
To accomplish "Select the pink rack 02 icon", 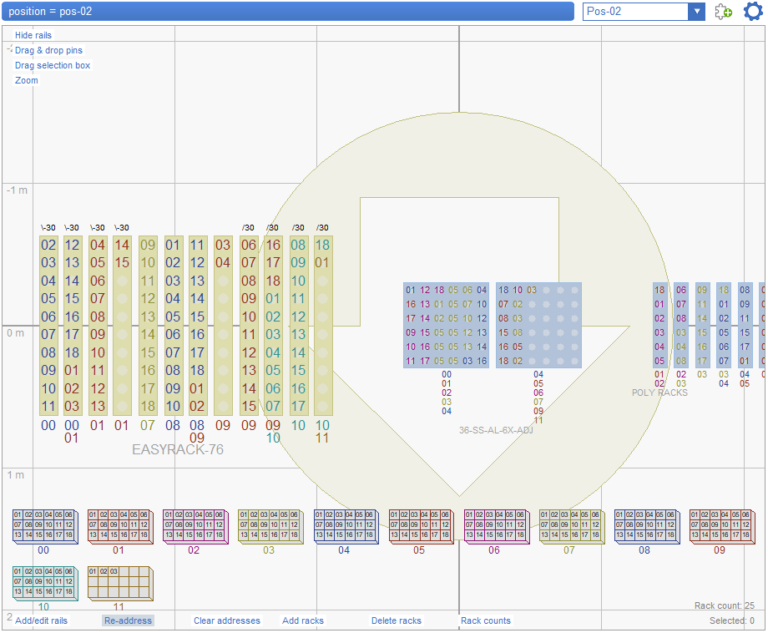I will click(194, 525).
